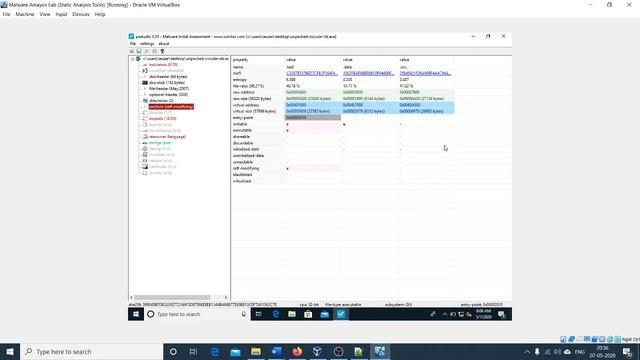
Task: Click the debug item icon in tree
Action: [144, 149]
